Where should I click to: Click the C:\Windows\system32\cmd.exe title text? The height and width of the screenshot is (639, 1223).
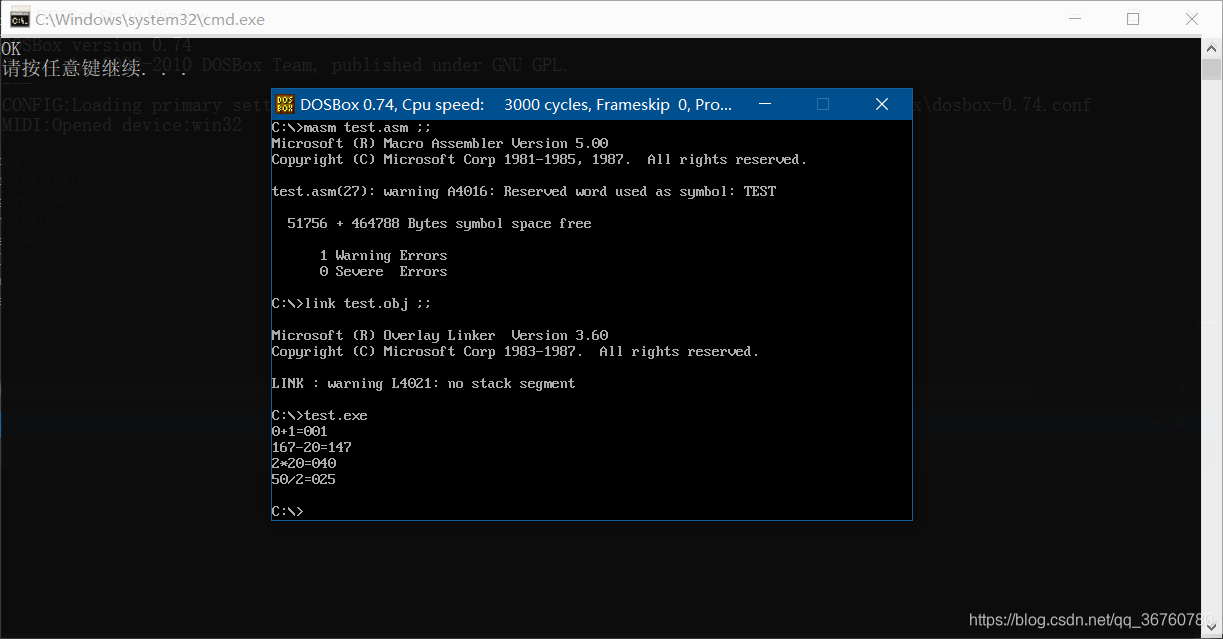(150, 19)
